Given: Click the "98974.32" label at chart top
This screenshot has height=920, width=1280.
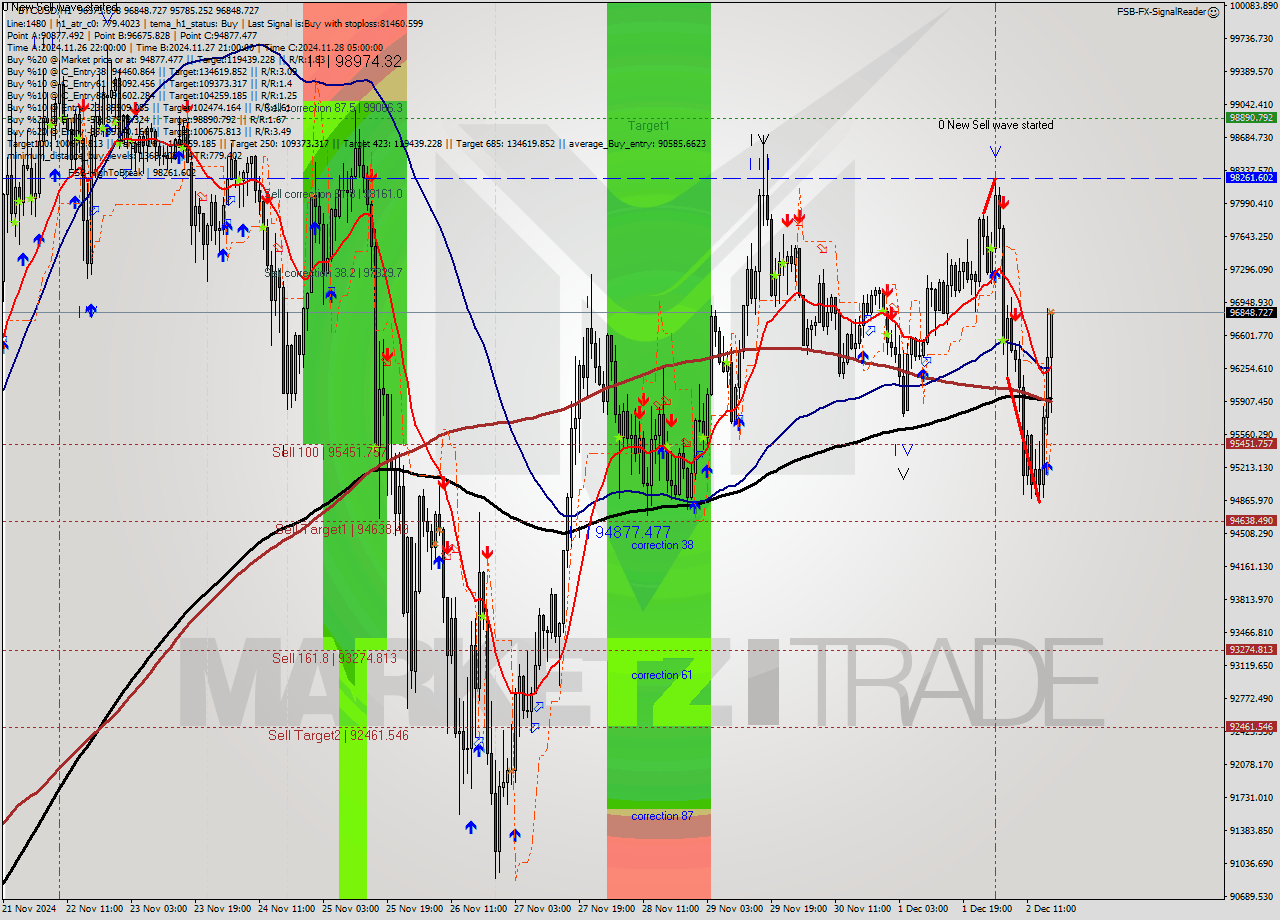Looking at the screenshot, I should pos(367,62).
